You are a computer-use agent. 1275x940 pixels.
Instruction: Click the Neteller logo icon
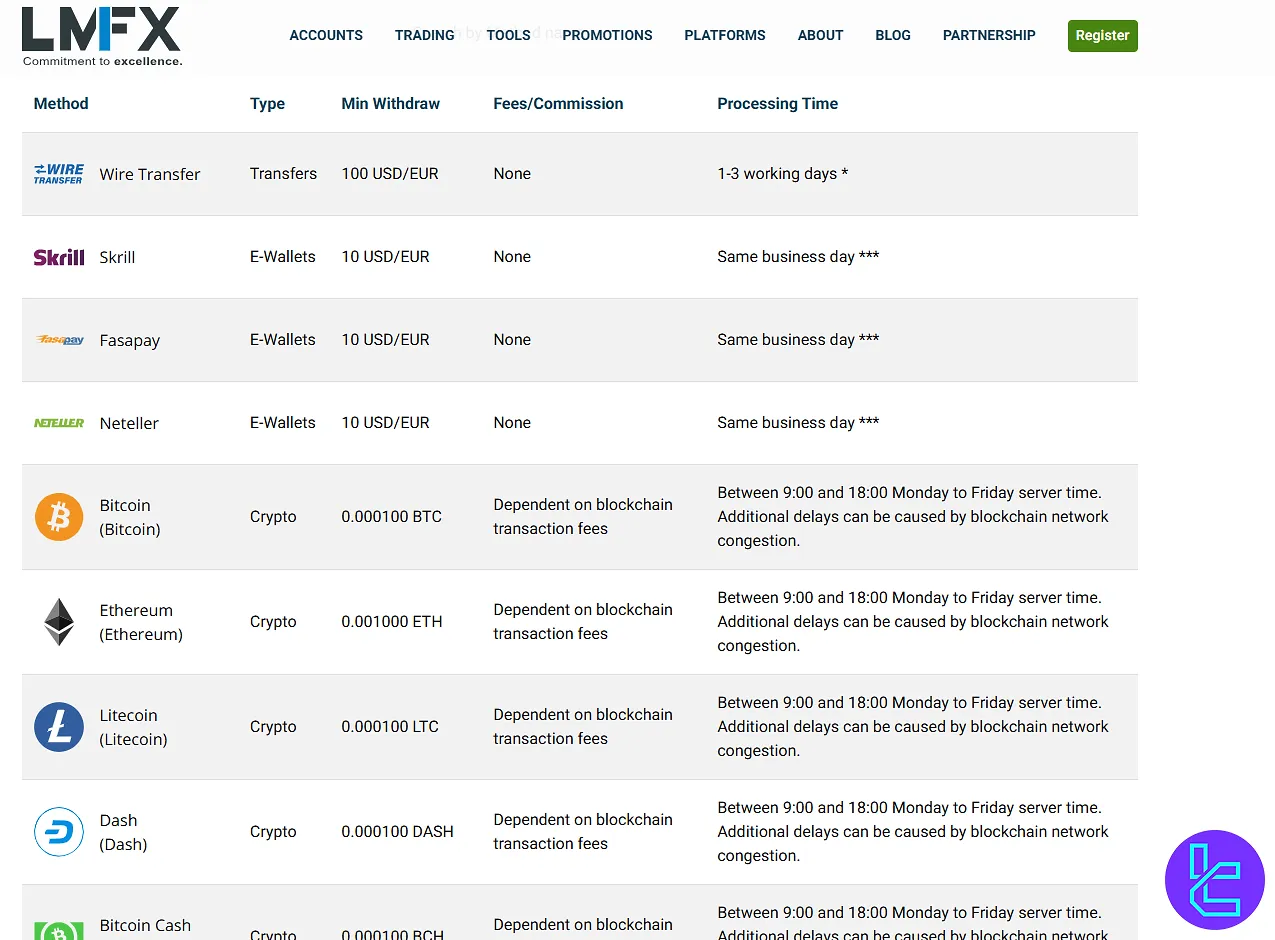click(x=59, y=423)
